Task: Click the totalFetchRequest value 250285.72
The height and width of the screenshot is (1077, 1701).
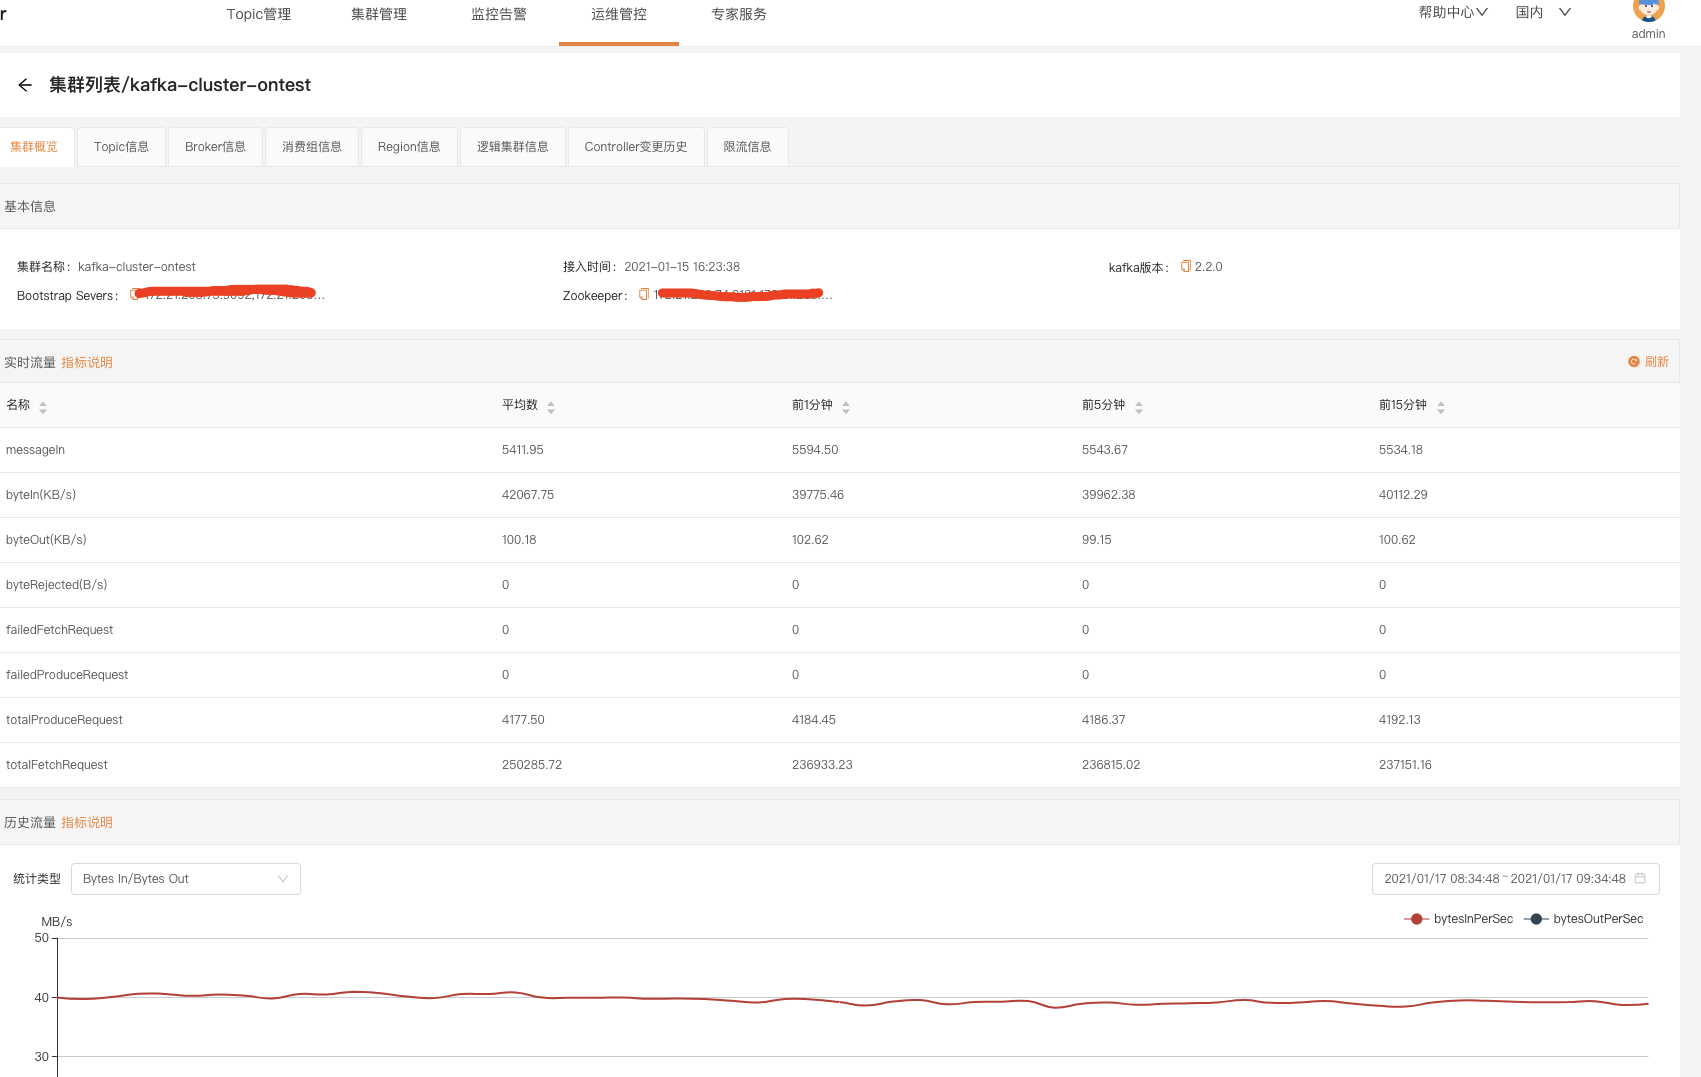Action: point(532,765)
